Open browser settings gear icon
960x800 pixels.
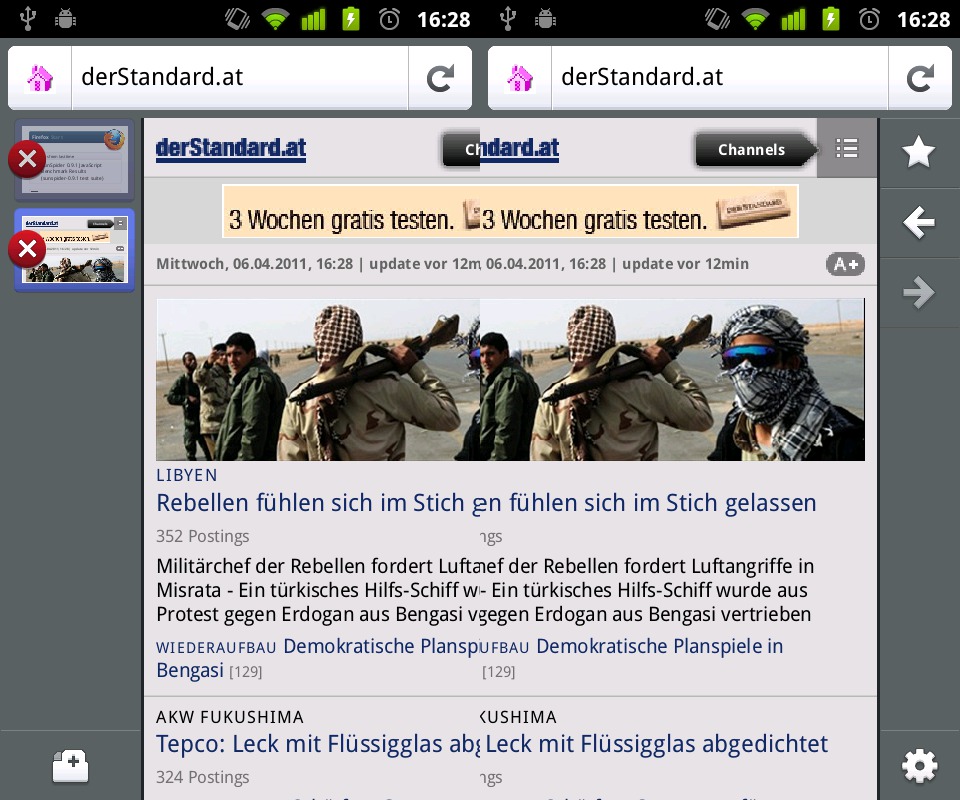point(919,765)
